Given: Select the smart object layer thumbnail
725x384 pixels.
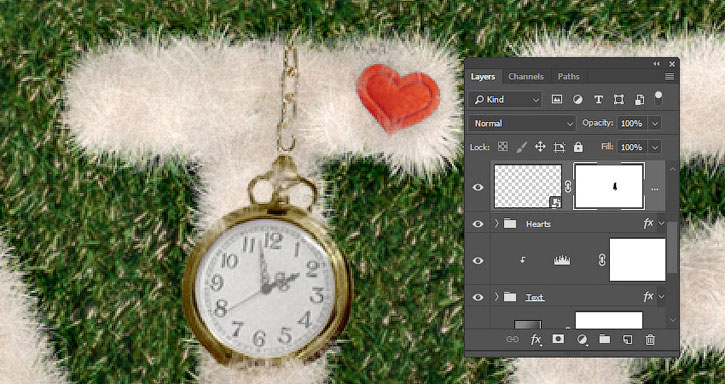Looking at the screenshot, I should (528, 186).
